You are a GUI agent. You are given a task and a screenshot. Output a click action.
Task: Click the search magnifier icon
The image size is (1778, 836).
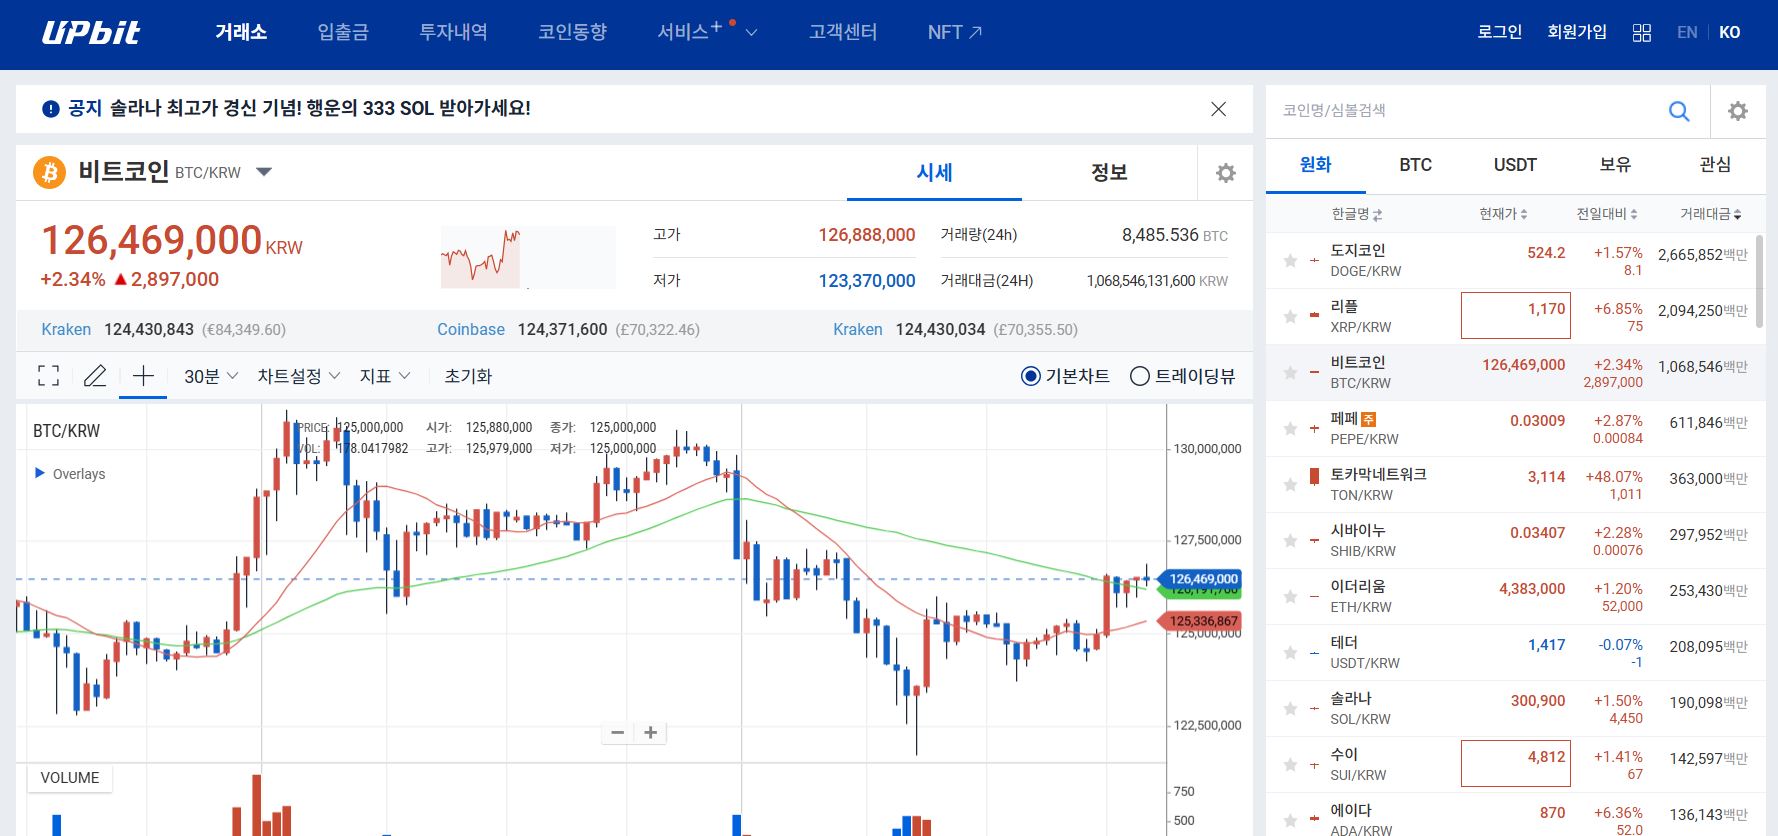coord(1679,111)
